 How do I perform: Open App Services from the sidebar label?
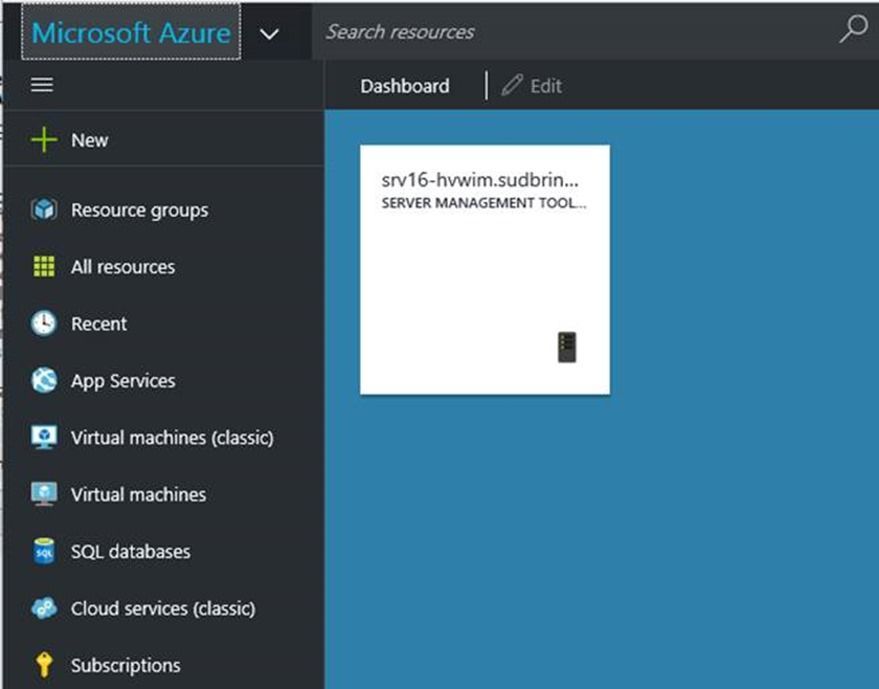tap(123, 381)
